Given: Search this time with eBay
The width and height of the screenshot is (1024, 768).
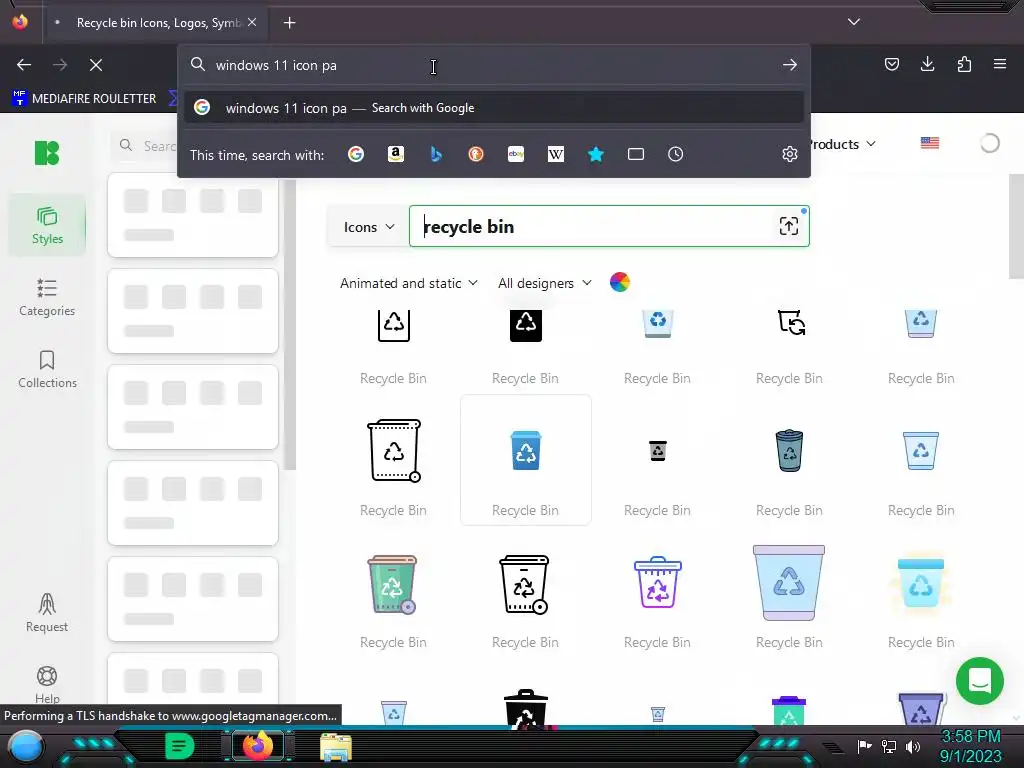Looking at the screenshot, I should tap(516, 154).
